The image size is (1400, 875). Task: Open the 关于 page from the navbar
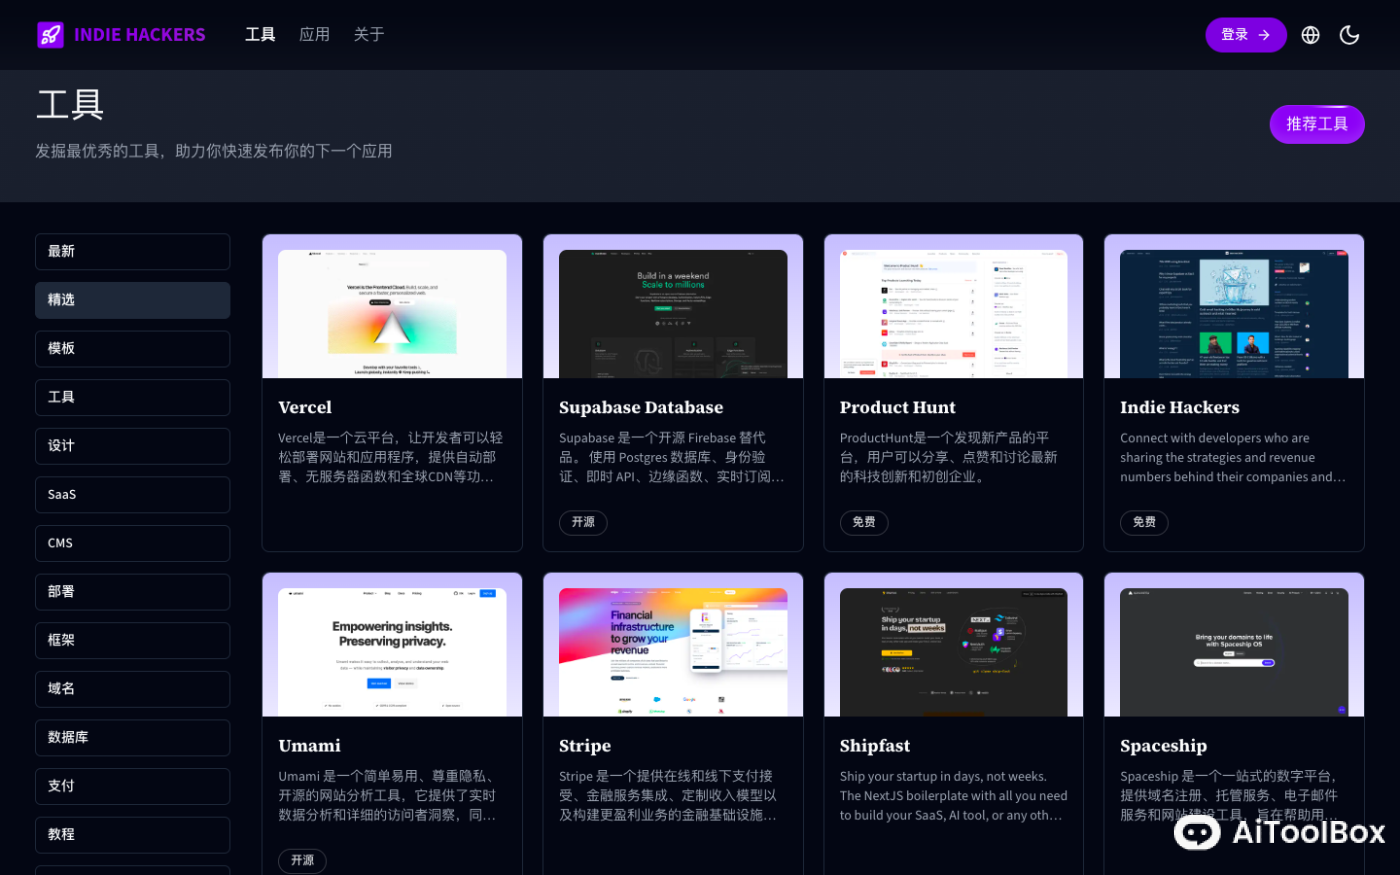(x=368, y=34)
